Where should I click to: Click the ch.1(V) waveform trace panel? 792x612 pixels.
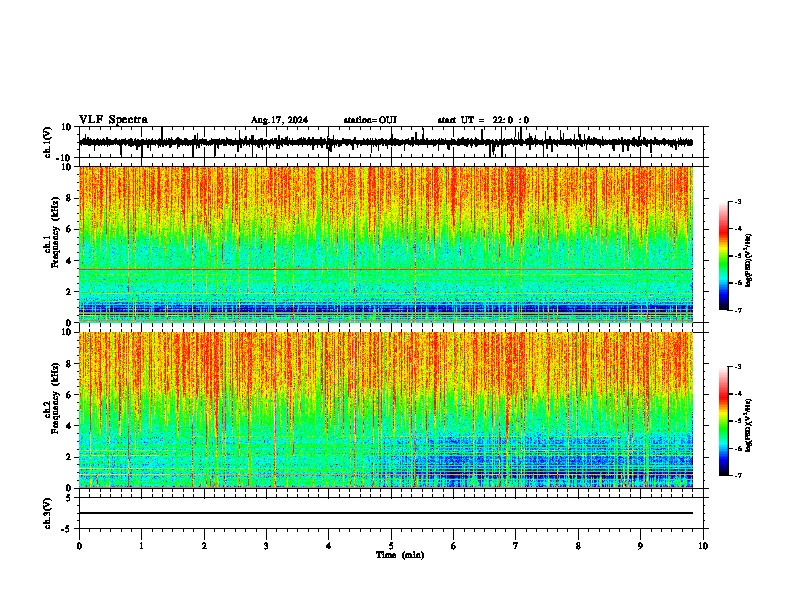point(391,142)
